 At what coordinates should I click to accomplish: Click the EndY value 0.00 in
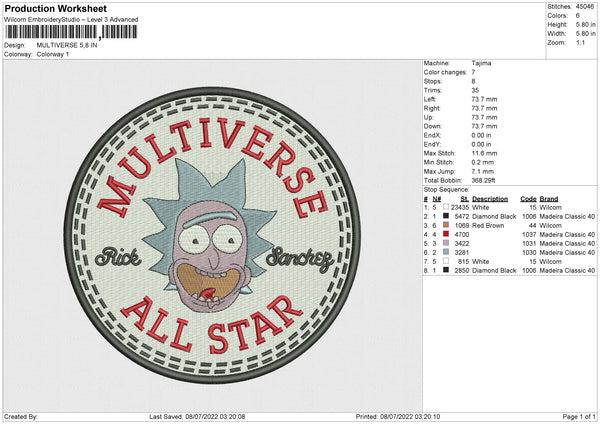(x=481, y=144)
